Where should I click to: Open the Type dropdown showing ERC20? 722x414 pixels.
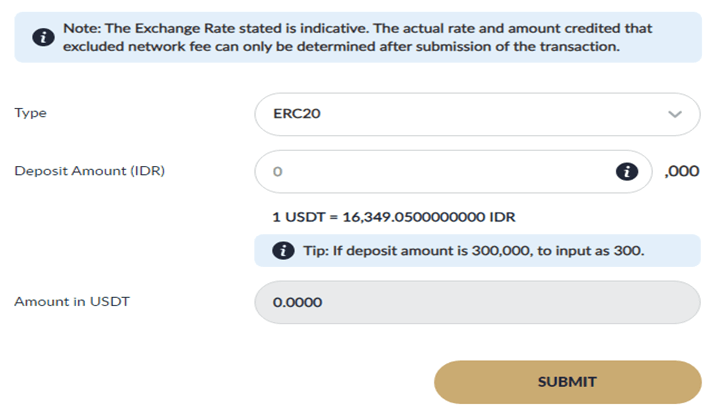pyautogui.click(x=478, y=114)
